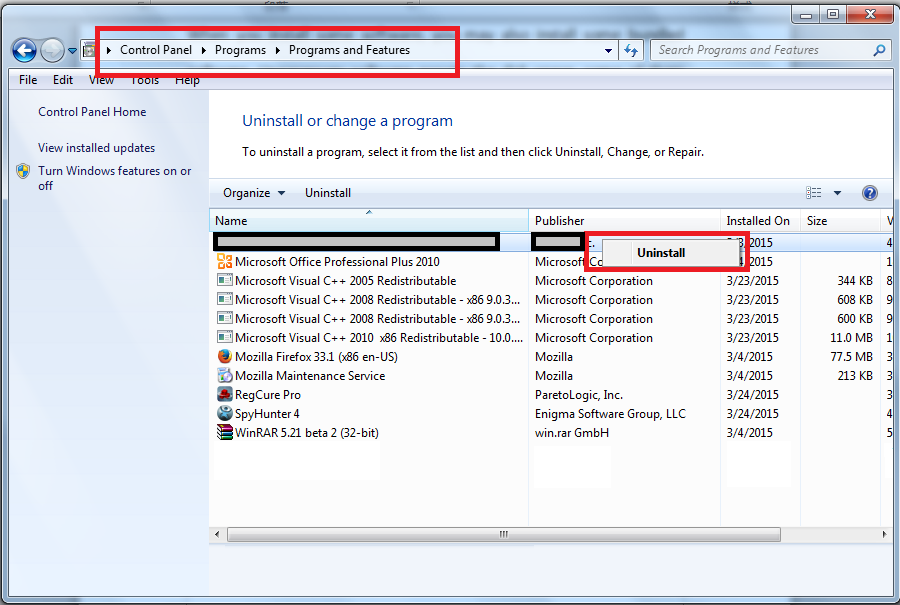
Task: Sort by the Size column header
Action: pyautogui.click(x=840, y=220)
